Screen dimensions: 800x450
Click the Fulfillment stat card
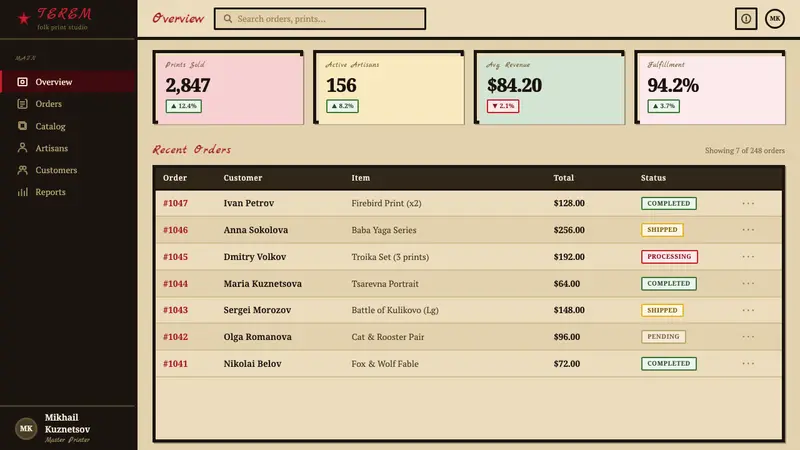pyautogui.click(x=710, y=87)
